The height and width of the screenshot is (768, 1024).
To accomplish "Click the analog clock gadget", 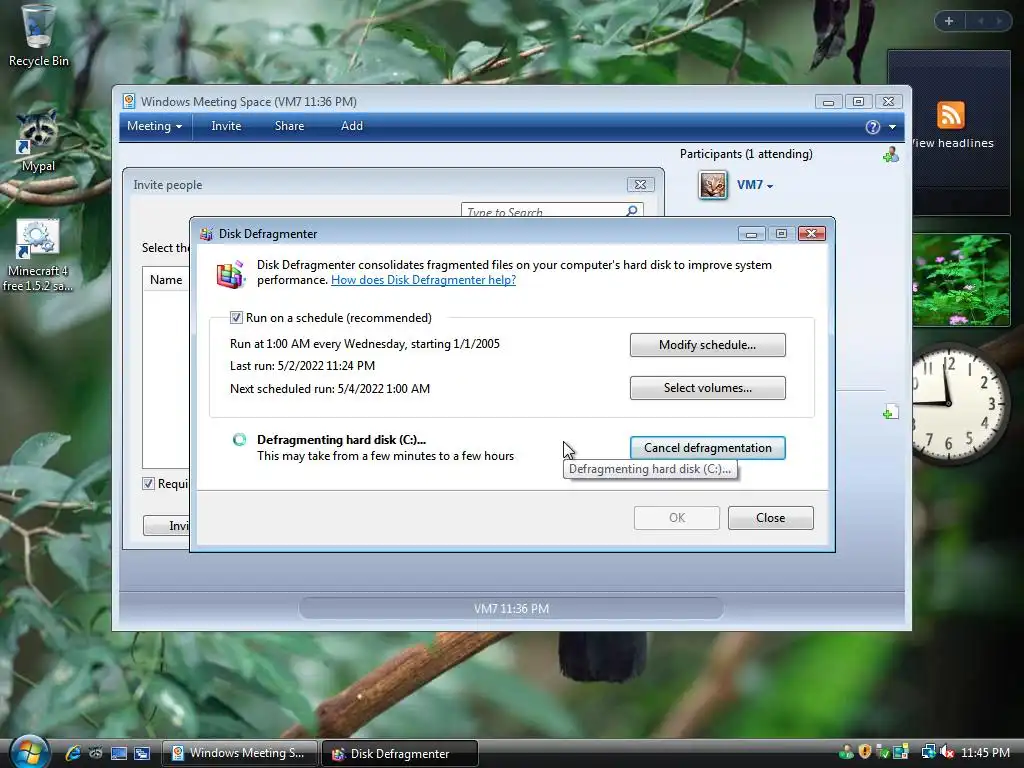I will (960, 403).
